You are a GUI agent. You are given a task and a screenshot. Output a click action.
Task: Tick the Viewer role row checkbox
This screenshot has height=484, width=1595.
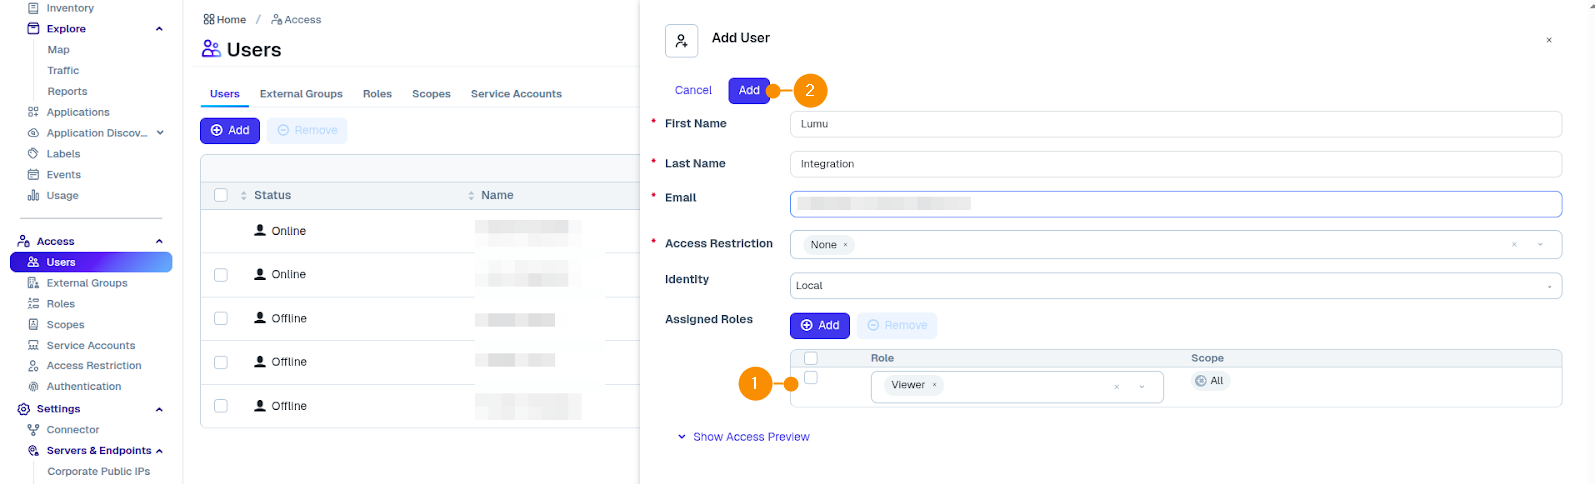(x=811, y=378)
